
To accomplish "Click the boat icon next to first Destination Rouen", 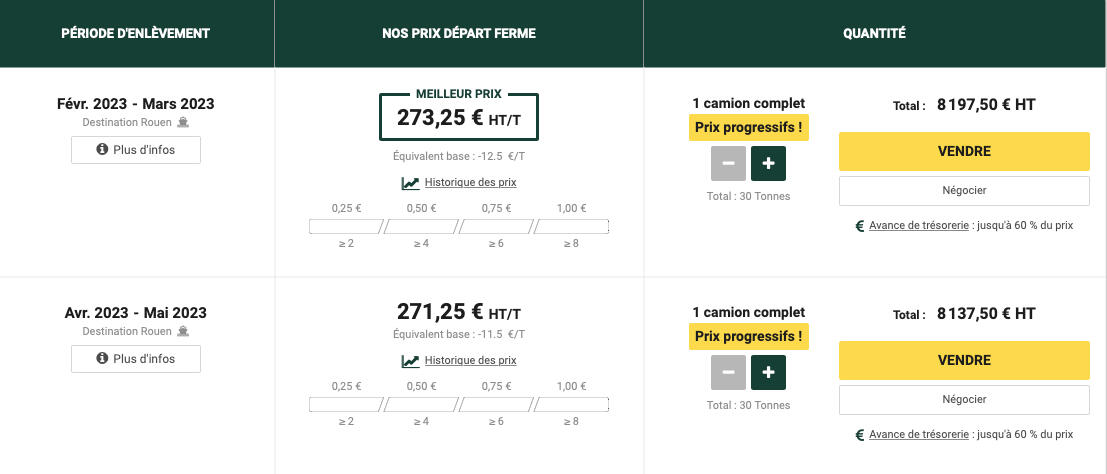I will (x=183, y=123).
